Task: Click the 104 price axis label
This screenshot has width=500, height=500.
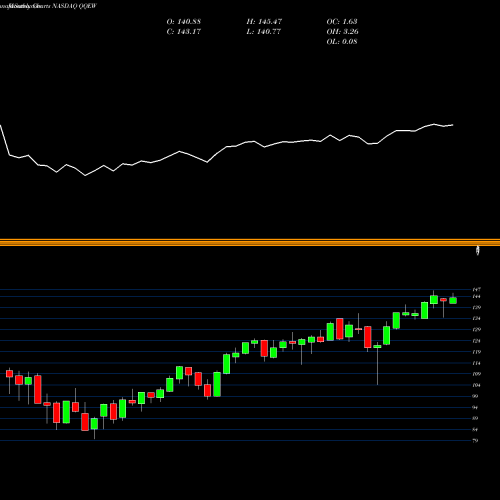Action: (x=476, y=385)
